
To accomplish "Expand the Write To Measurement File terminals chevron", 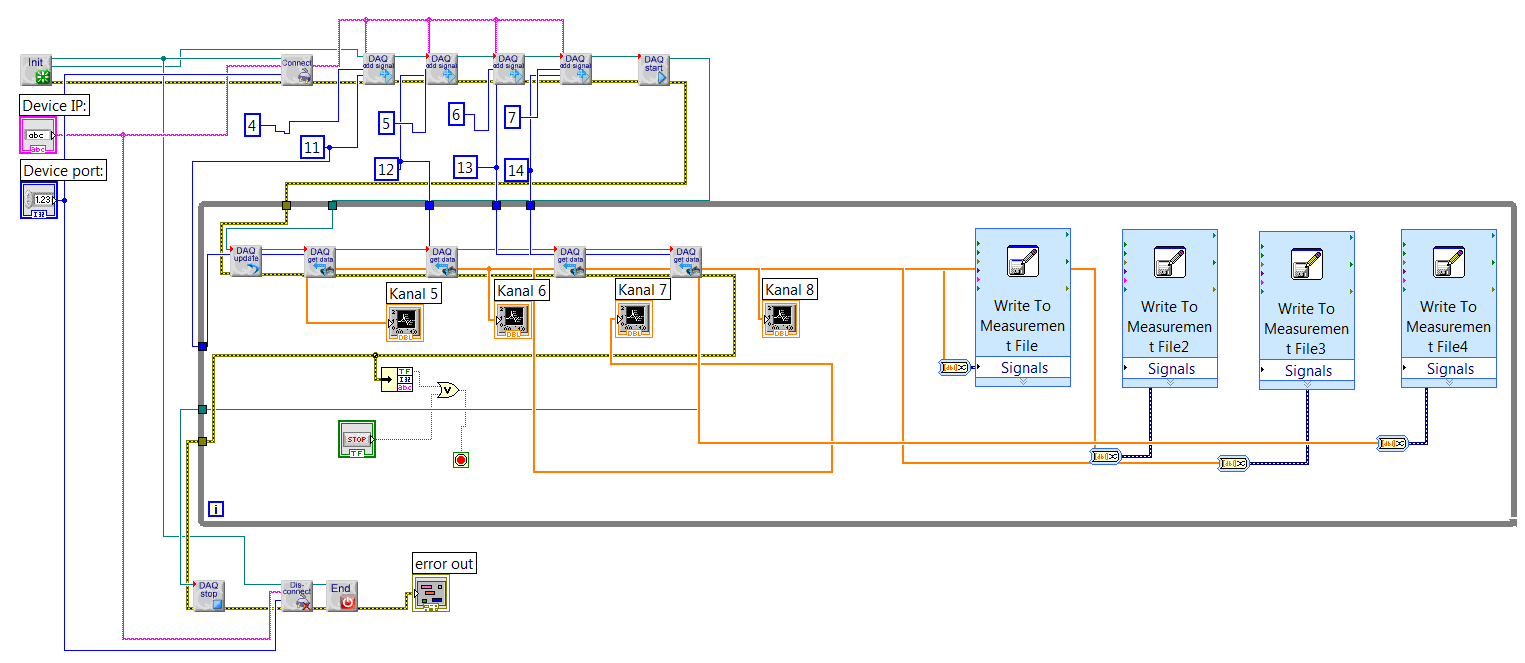I will pyautogui.click(x=1023, y=381).
